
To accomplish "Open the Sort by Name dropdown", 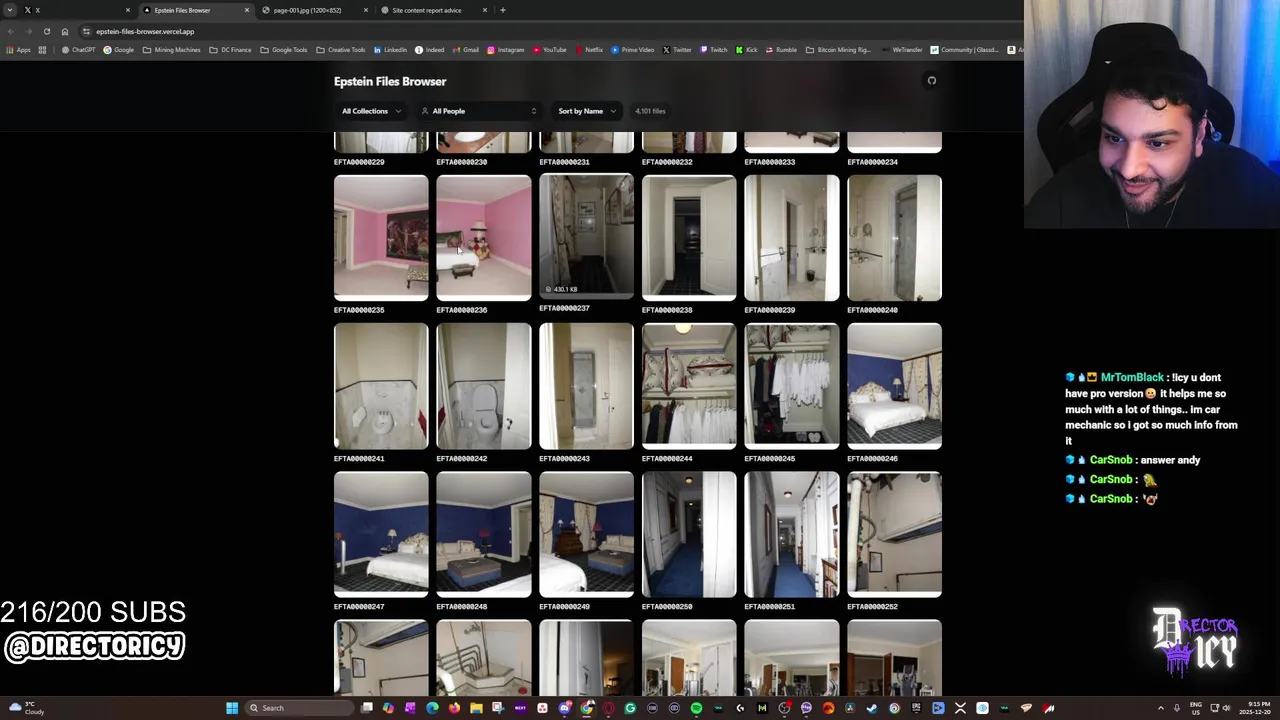I will pyautogui.click(x=587, y=111).
